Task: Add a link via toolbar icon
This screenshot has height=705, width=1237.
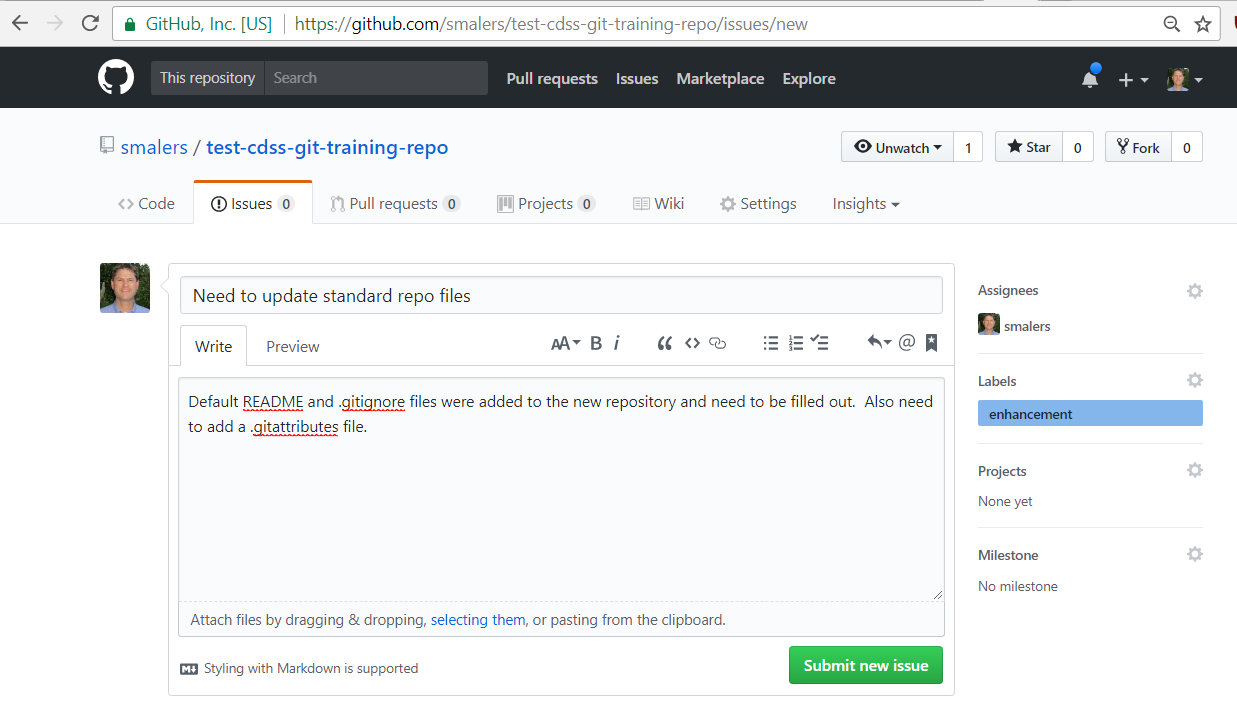Action: [717, 343]
